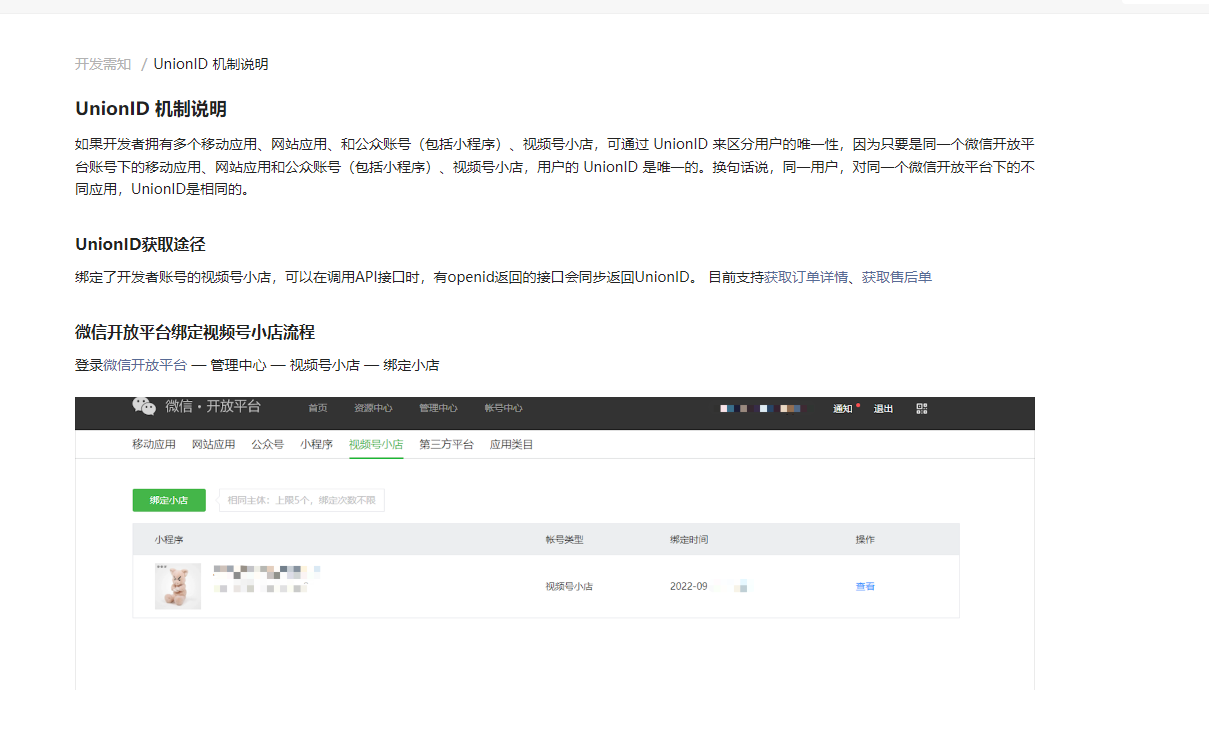Click the UnionID获取途径 heading
1209x729 pixels.
pyautogui.click(x=140, y=244)
